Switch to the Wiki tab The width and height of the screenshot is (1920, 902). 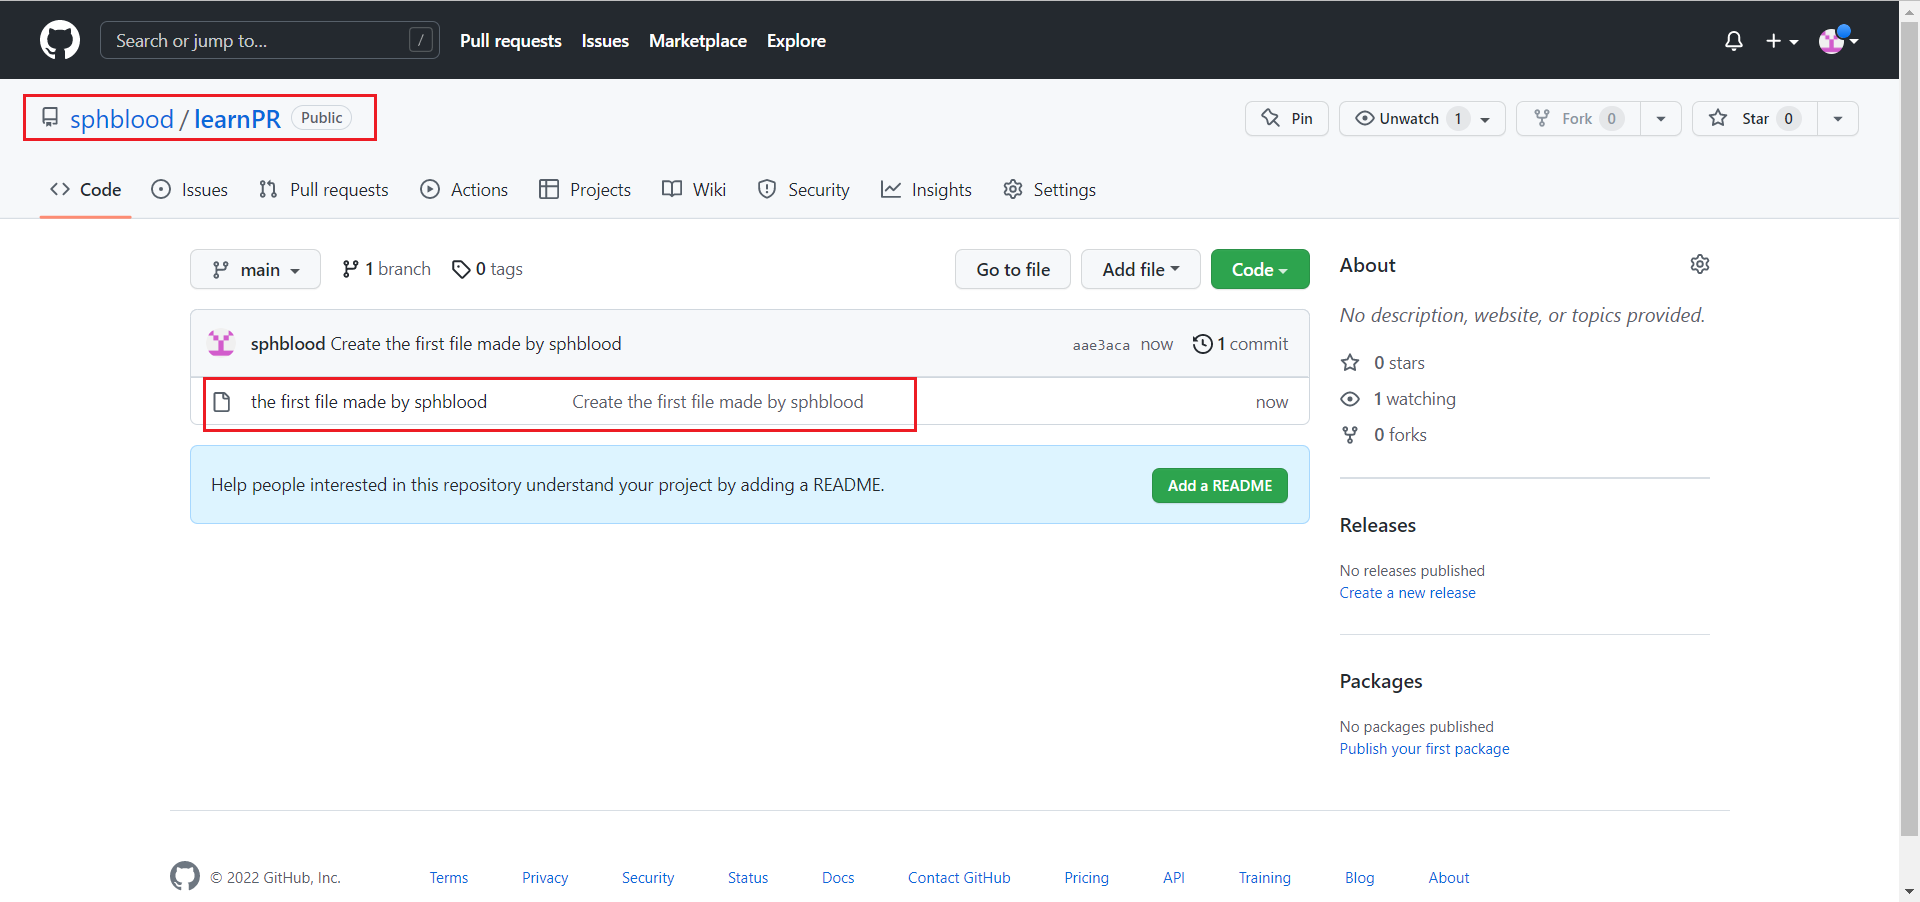coord(694,189)
